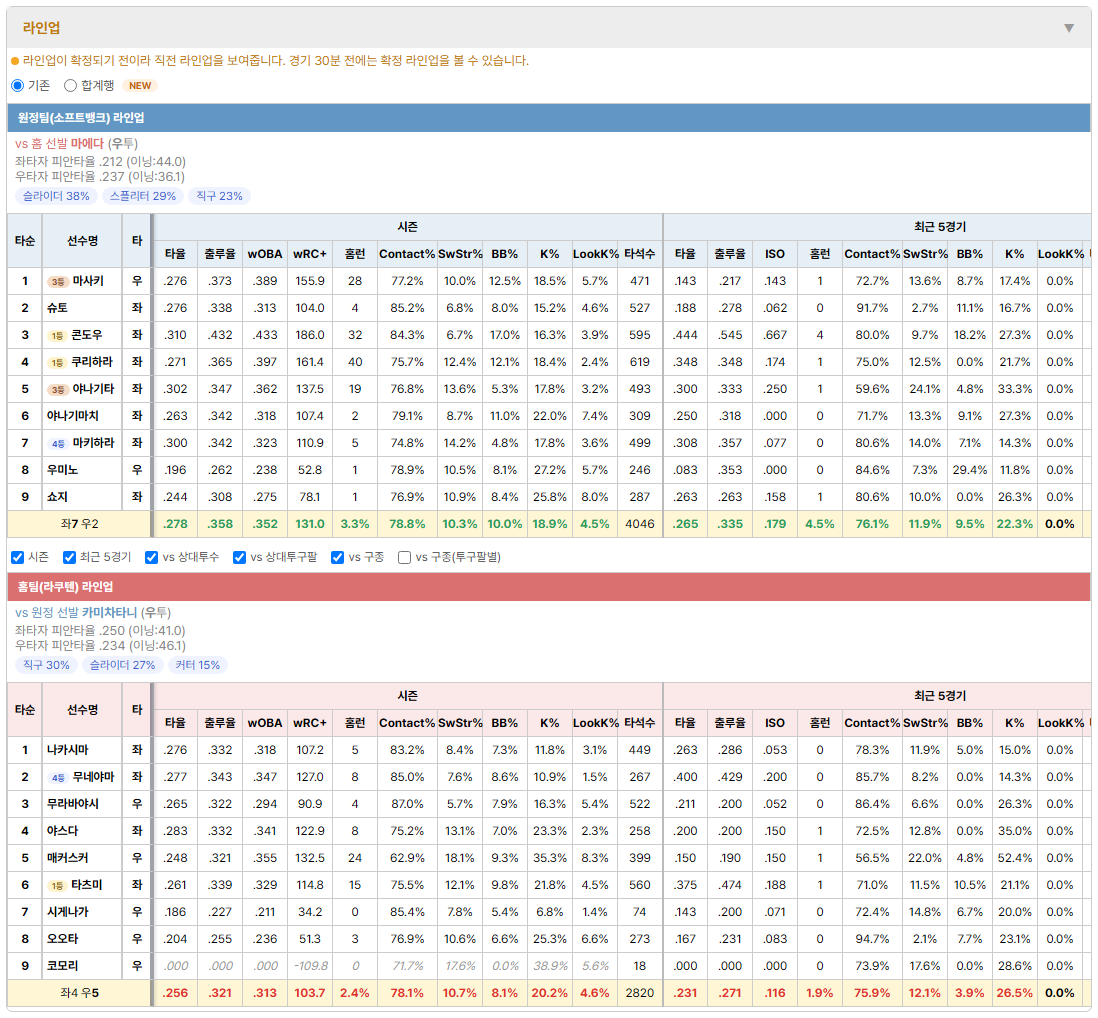The width and height of the screenshot is (1098, 1018).
Task: Enable the vs 구종(투구팔별) checkbox
Action: pos(404,557)
